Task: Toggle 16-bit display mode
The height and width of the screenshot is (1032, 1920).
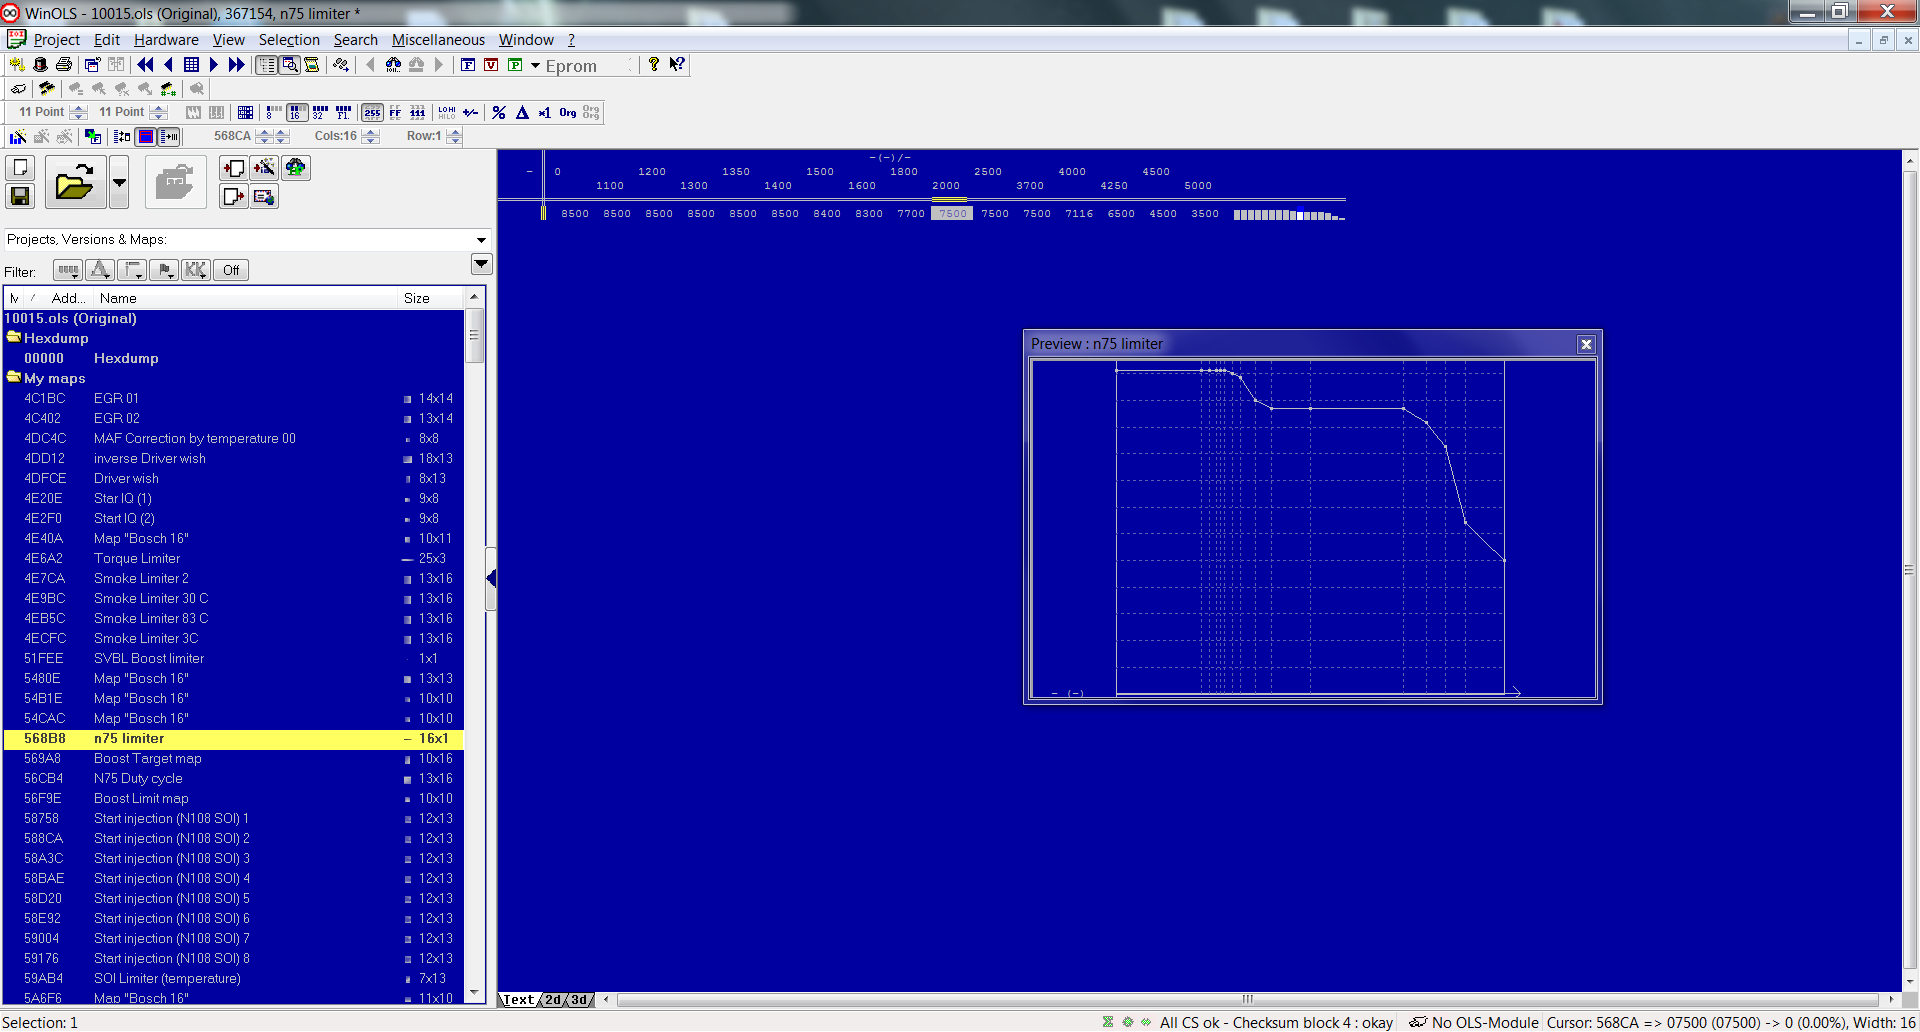Action: coord(297,113)
